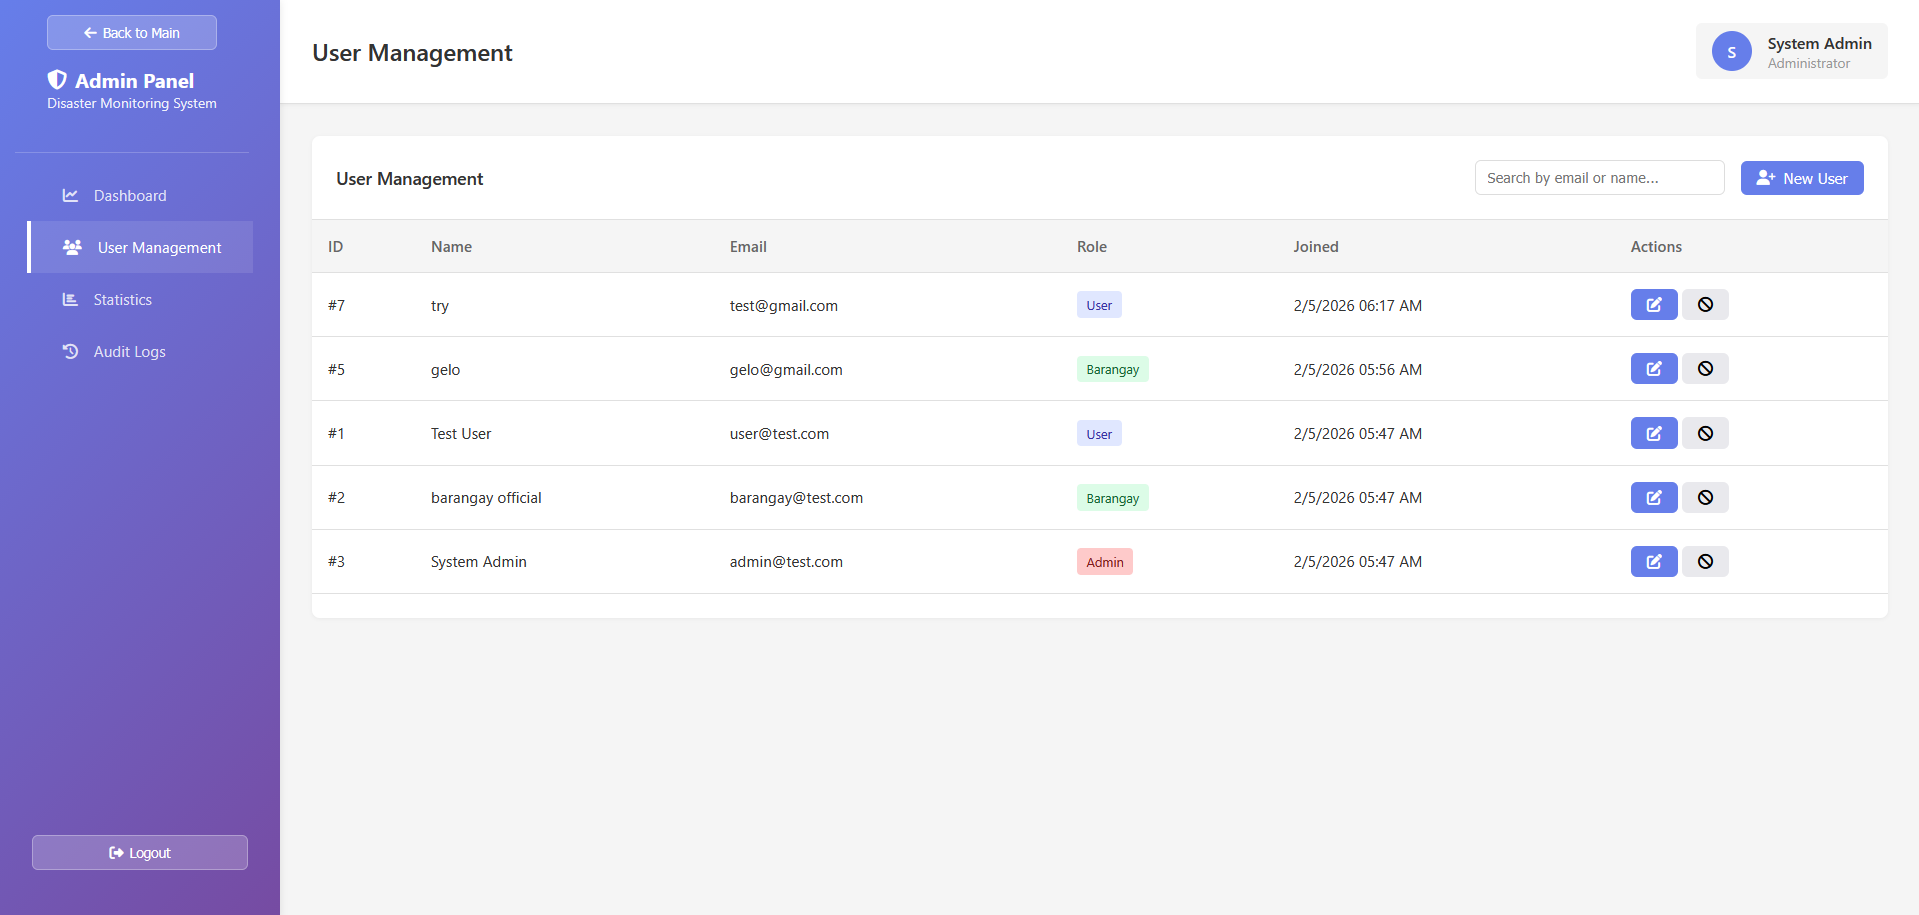Click the Admin role badge for System Admin
Viewport: 1919px width, 915px height.
(1105, 562)
